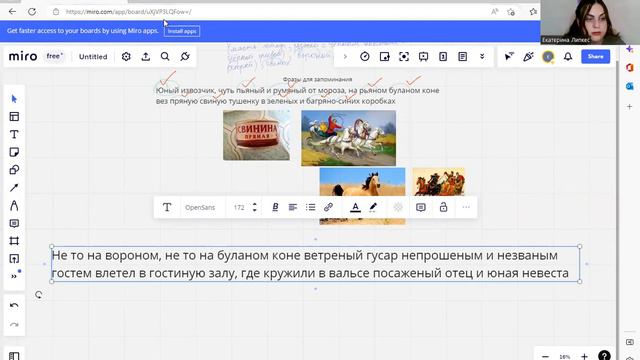Undo the last action
The width and height of the screenshot is (640, 360).
(14, 306)
